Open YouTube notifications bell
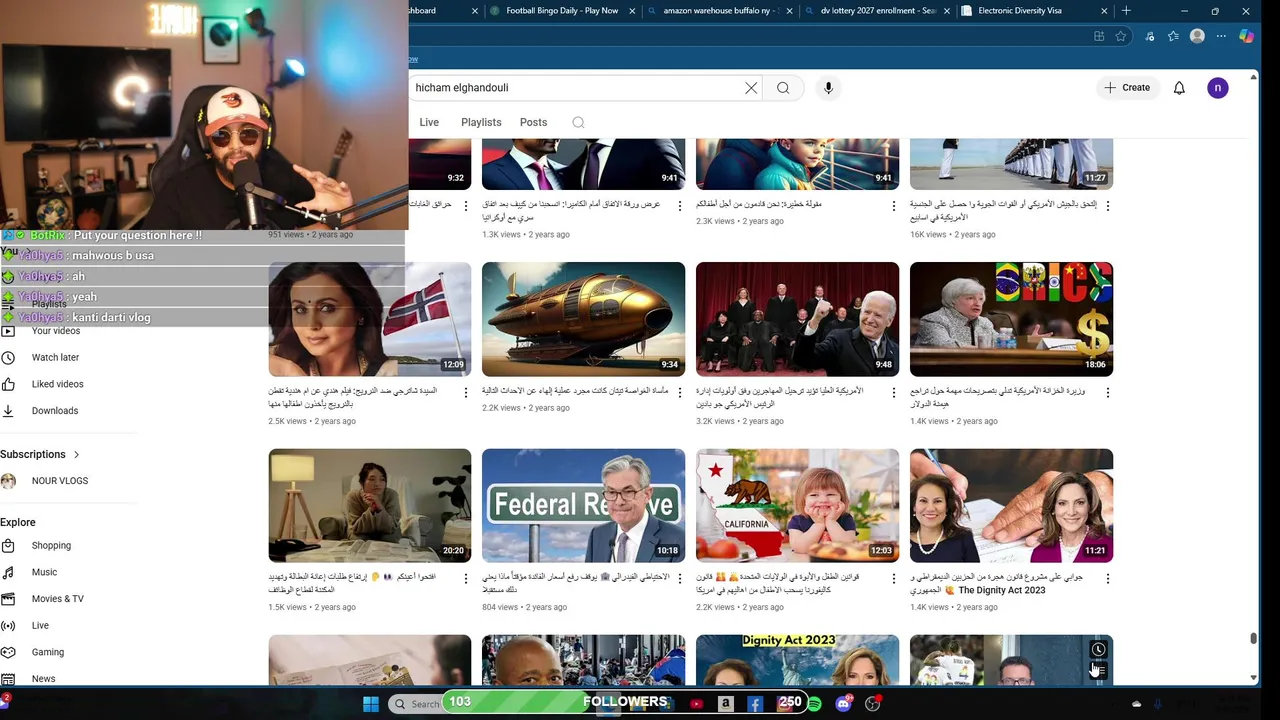 click(1179, 88)
